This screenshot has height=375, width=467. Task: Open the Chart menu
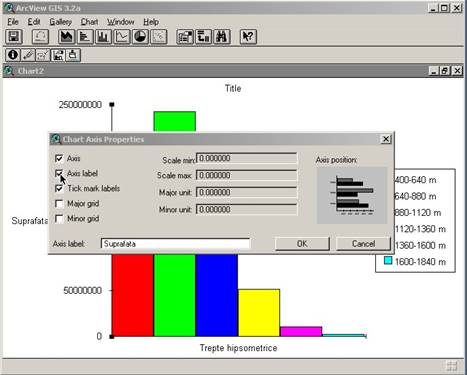point(89,22)
